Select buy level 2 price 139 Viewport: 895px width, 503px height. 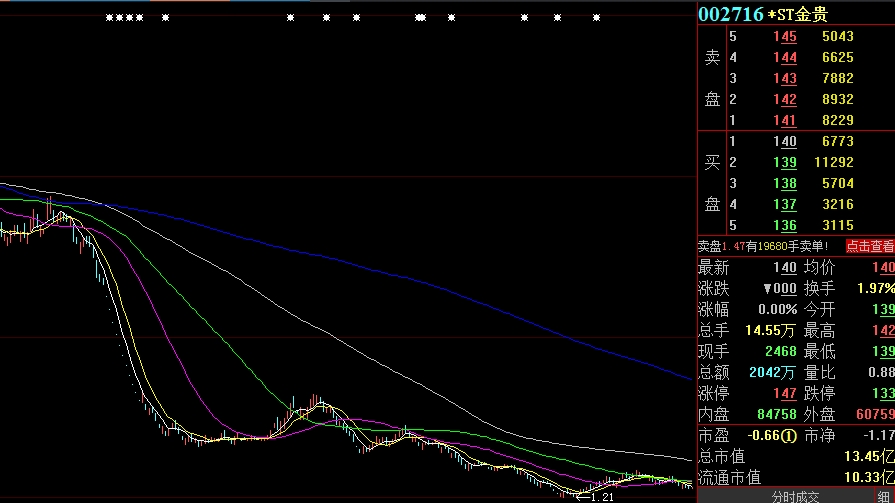pos(785,163)
